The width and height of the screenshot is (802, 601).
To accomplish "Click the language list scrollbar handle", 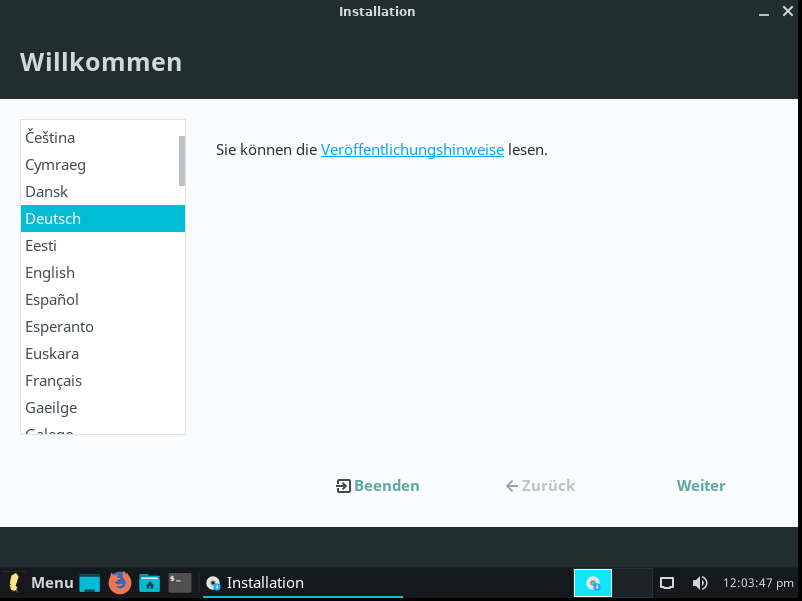I will (x=182, y=161).
